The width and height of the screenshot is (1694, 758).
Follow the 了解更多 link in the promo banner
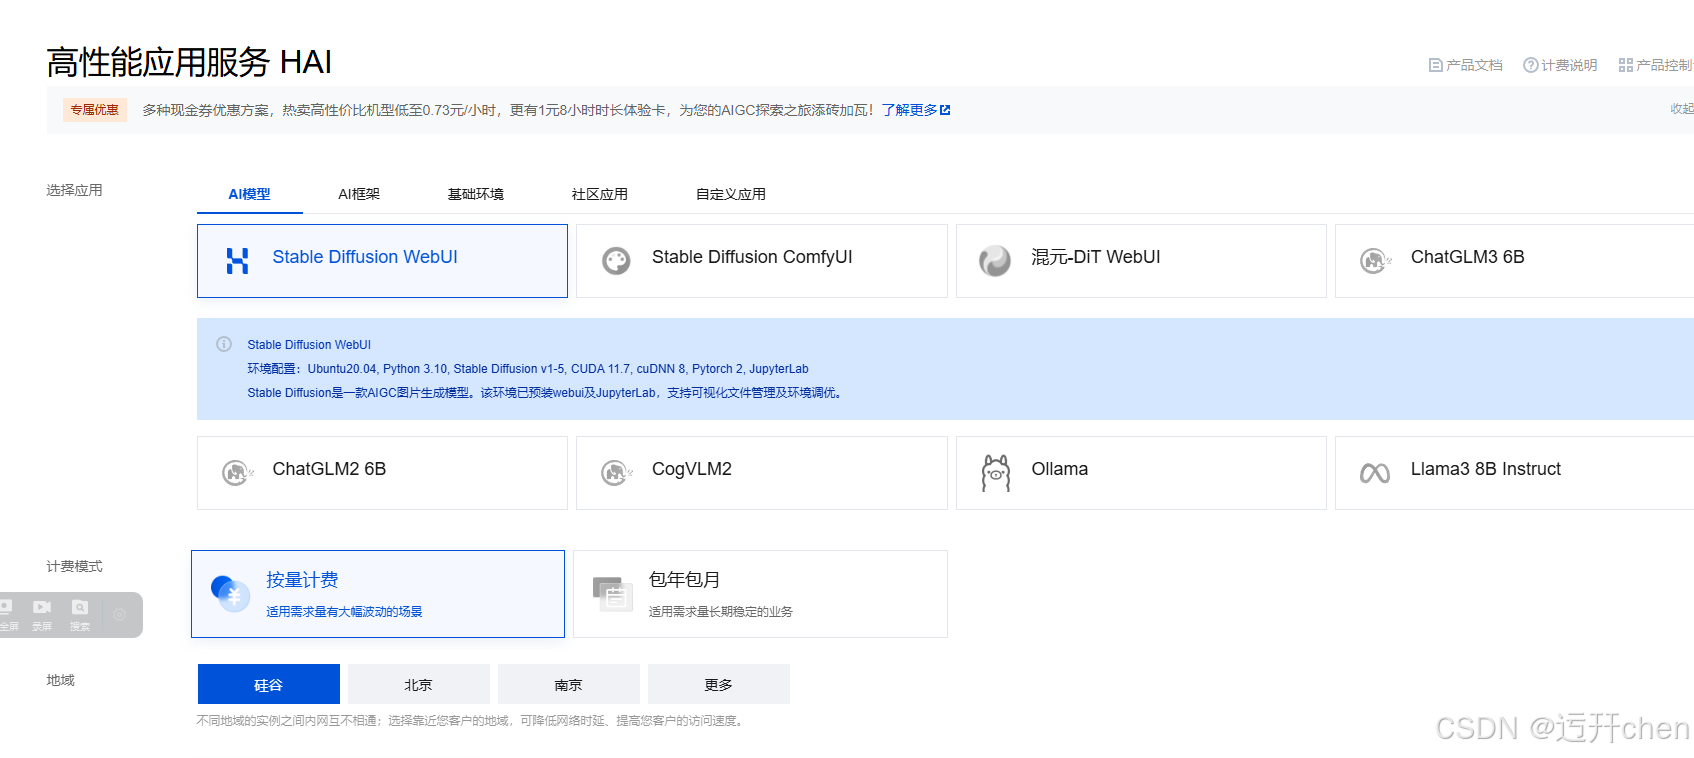(x=916, y=110)
